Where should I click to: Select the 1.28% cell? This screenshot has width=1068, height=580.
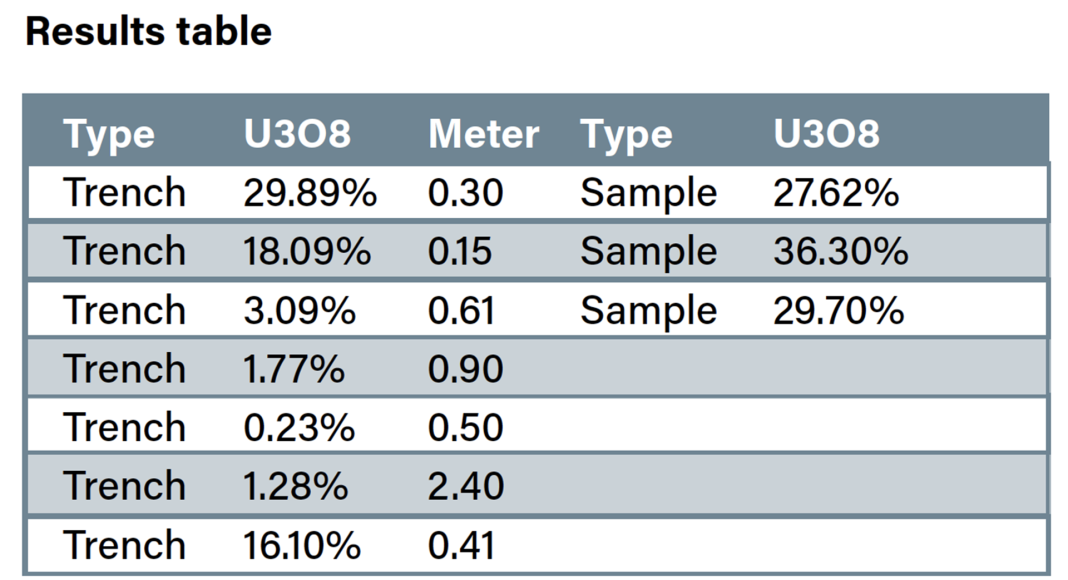pos(295,487)
